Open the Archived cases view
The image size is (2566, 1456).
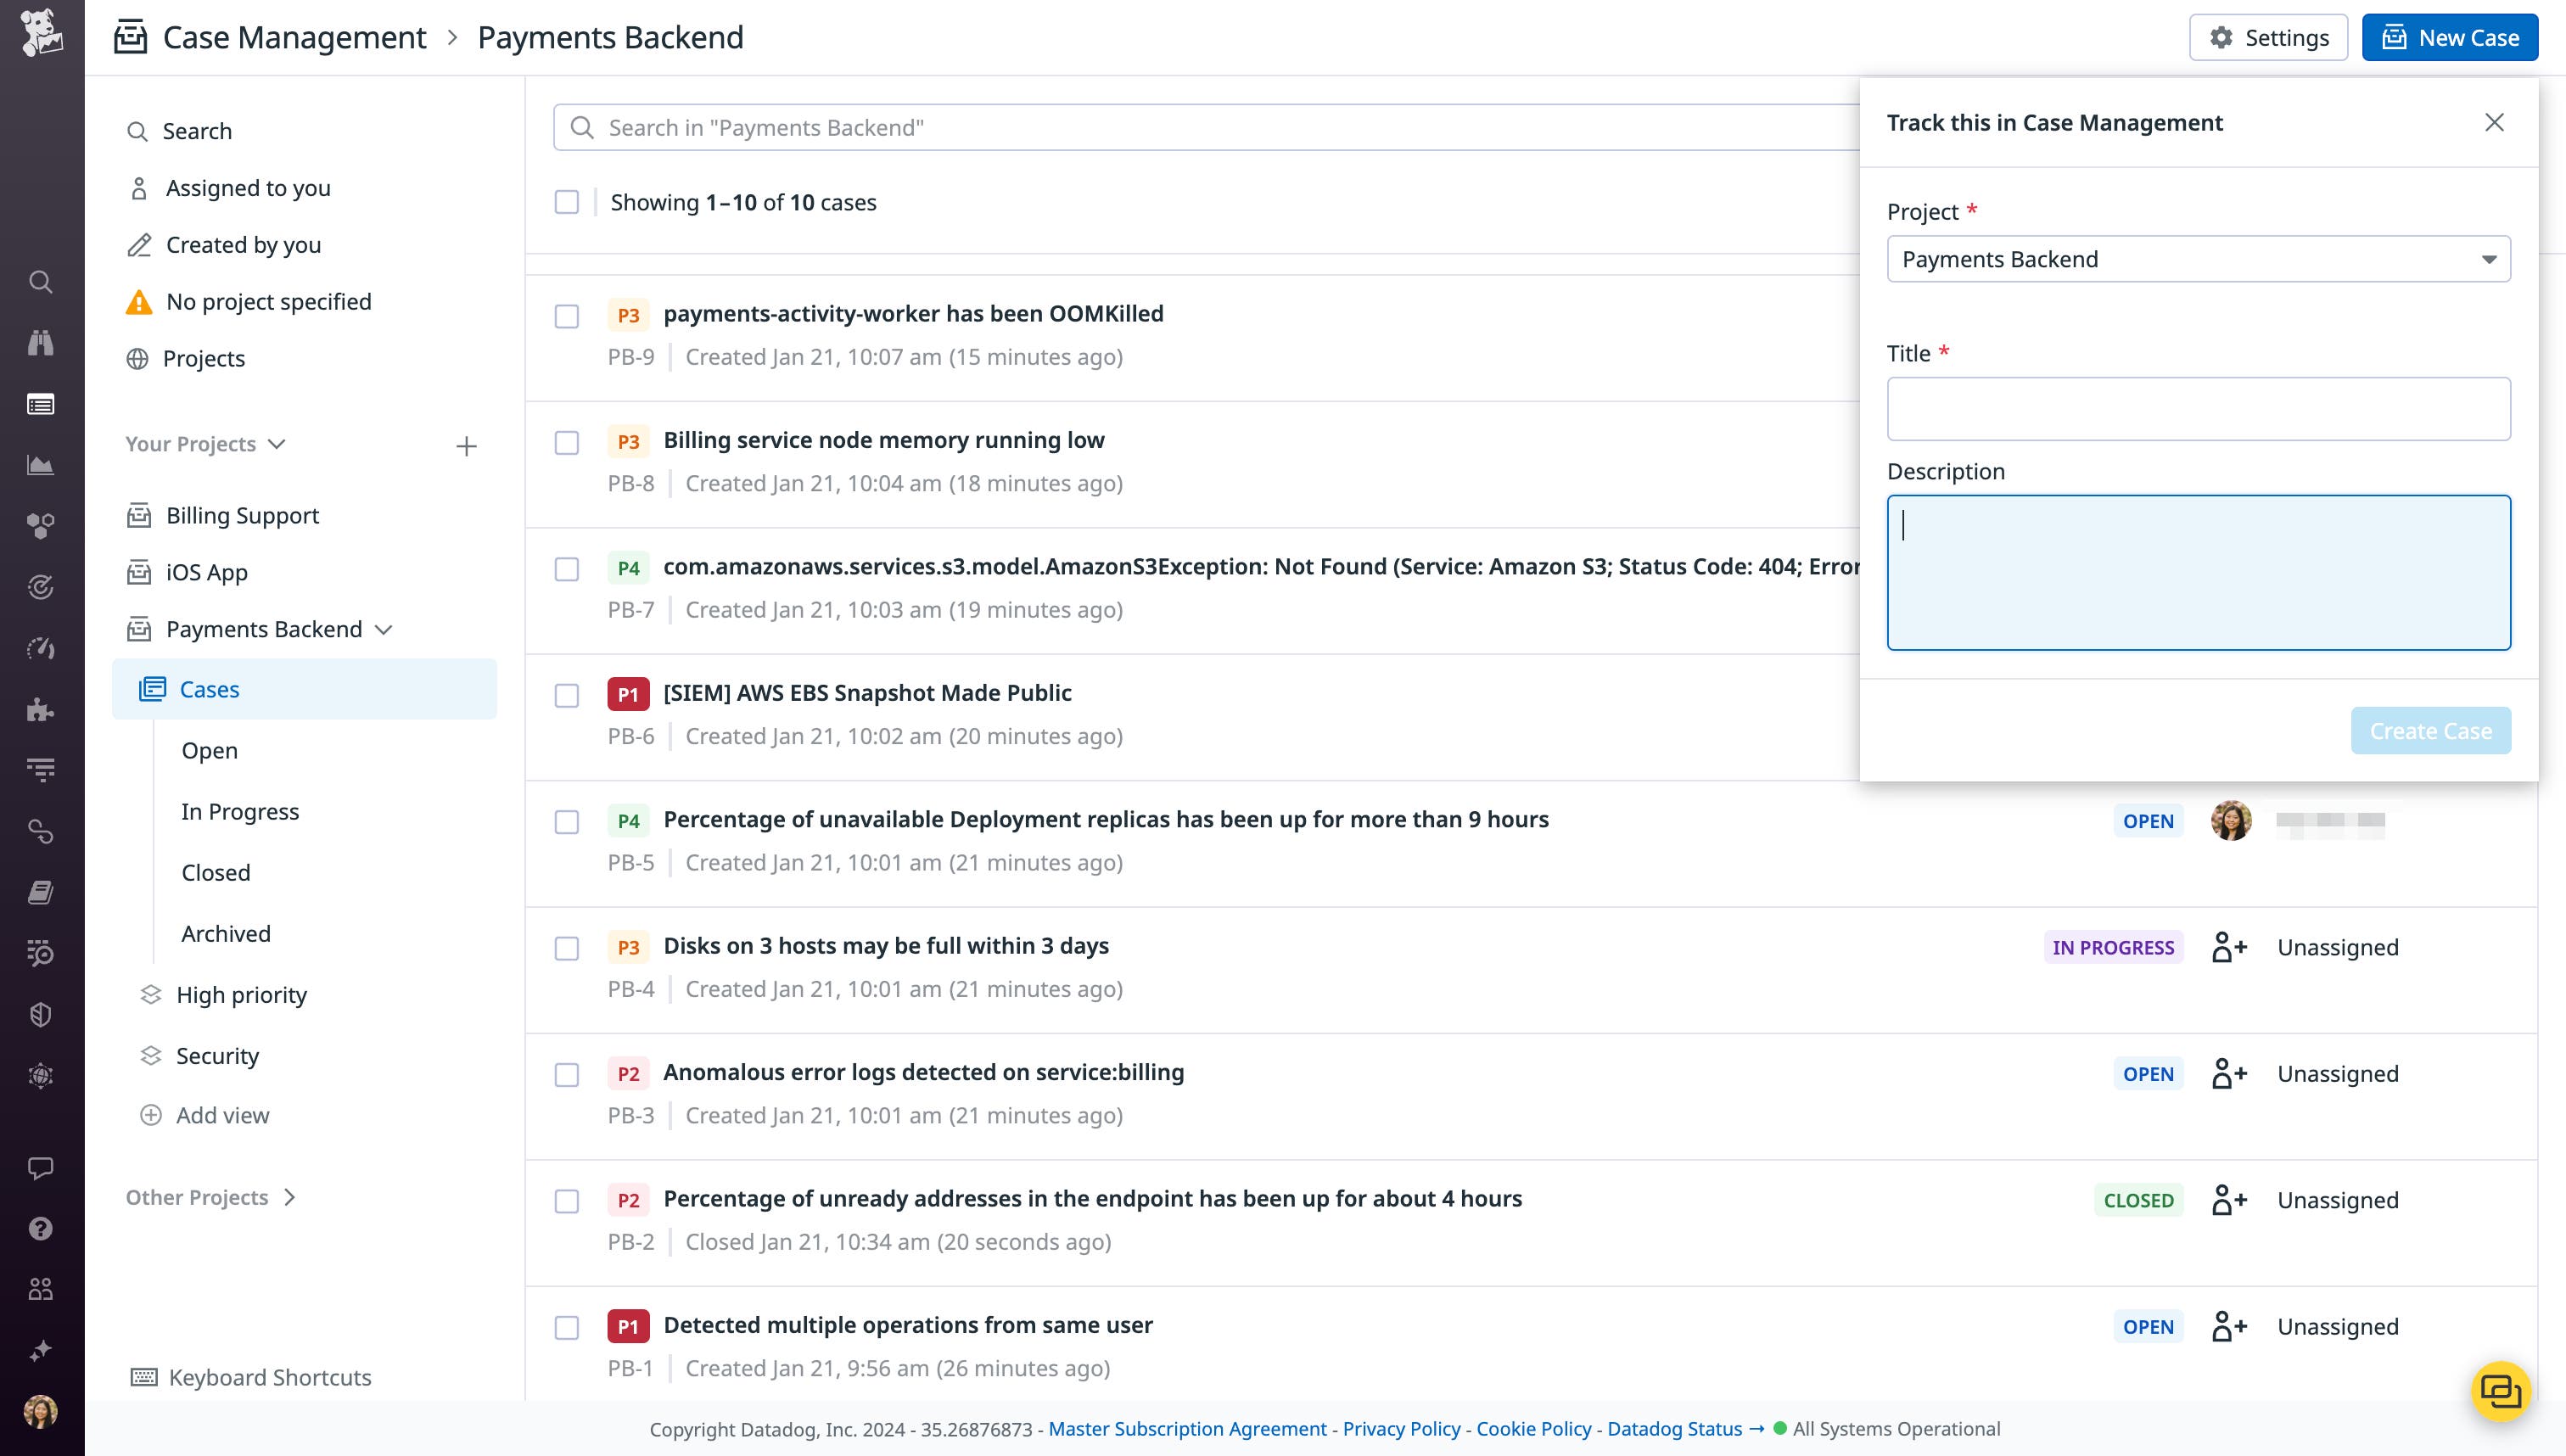pos(226,933)
